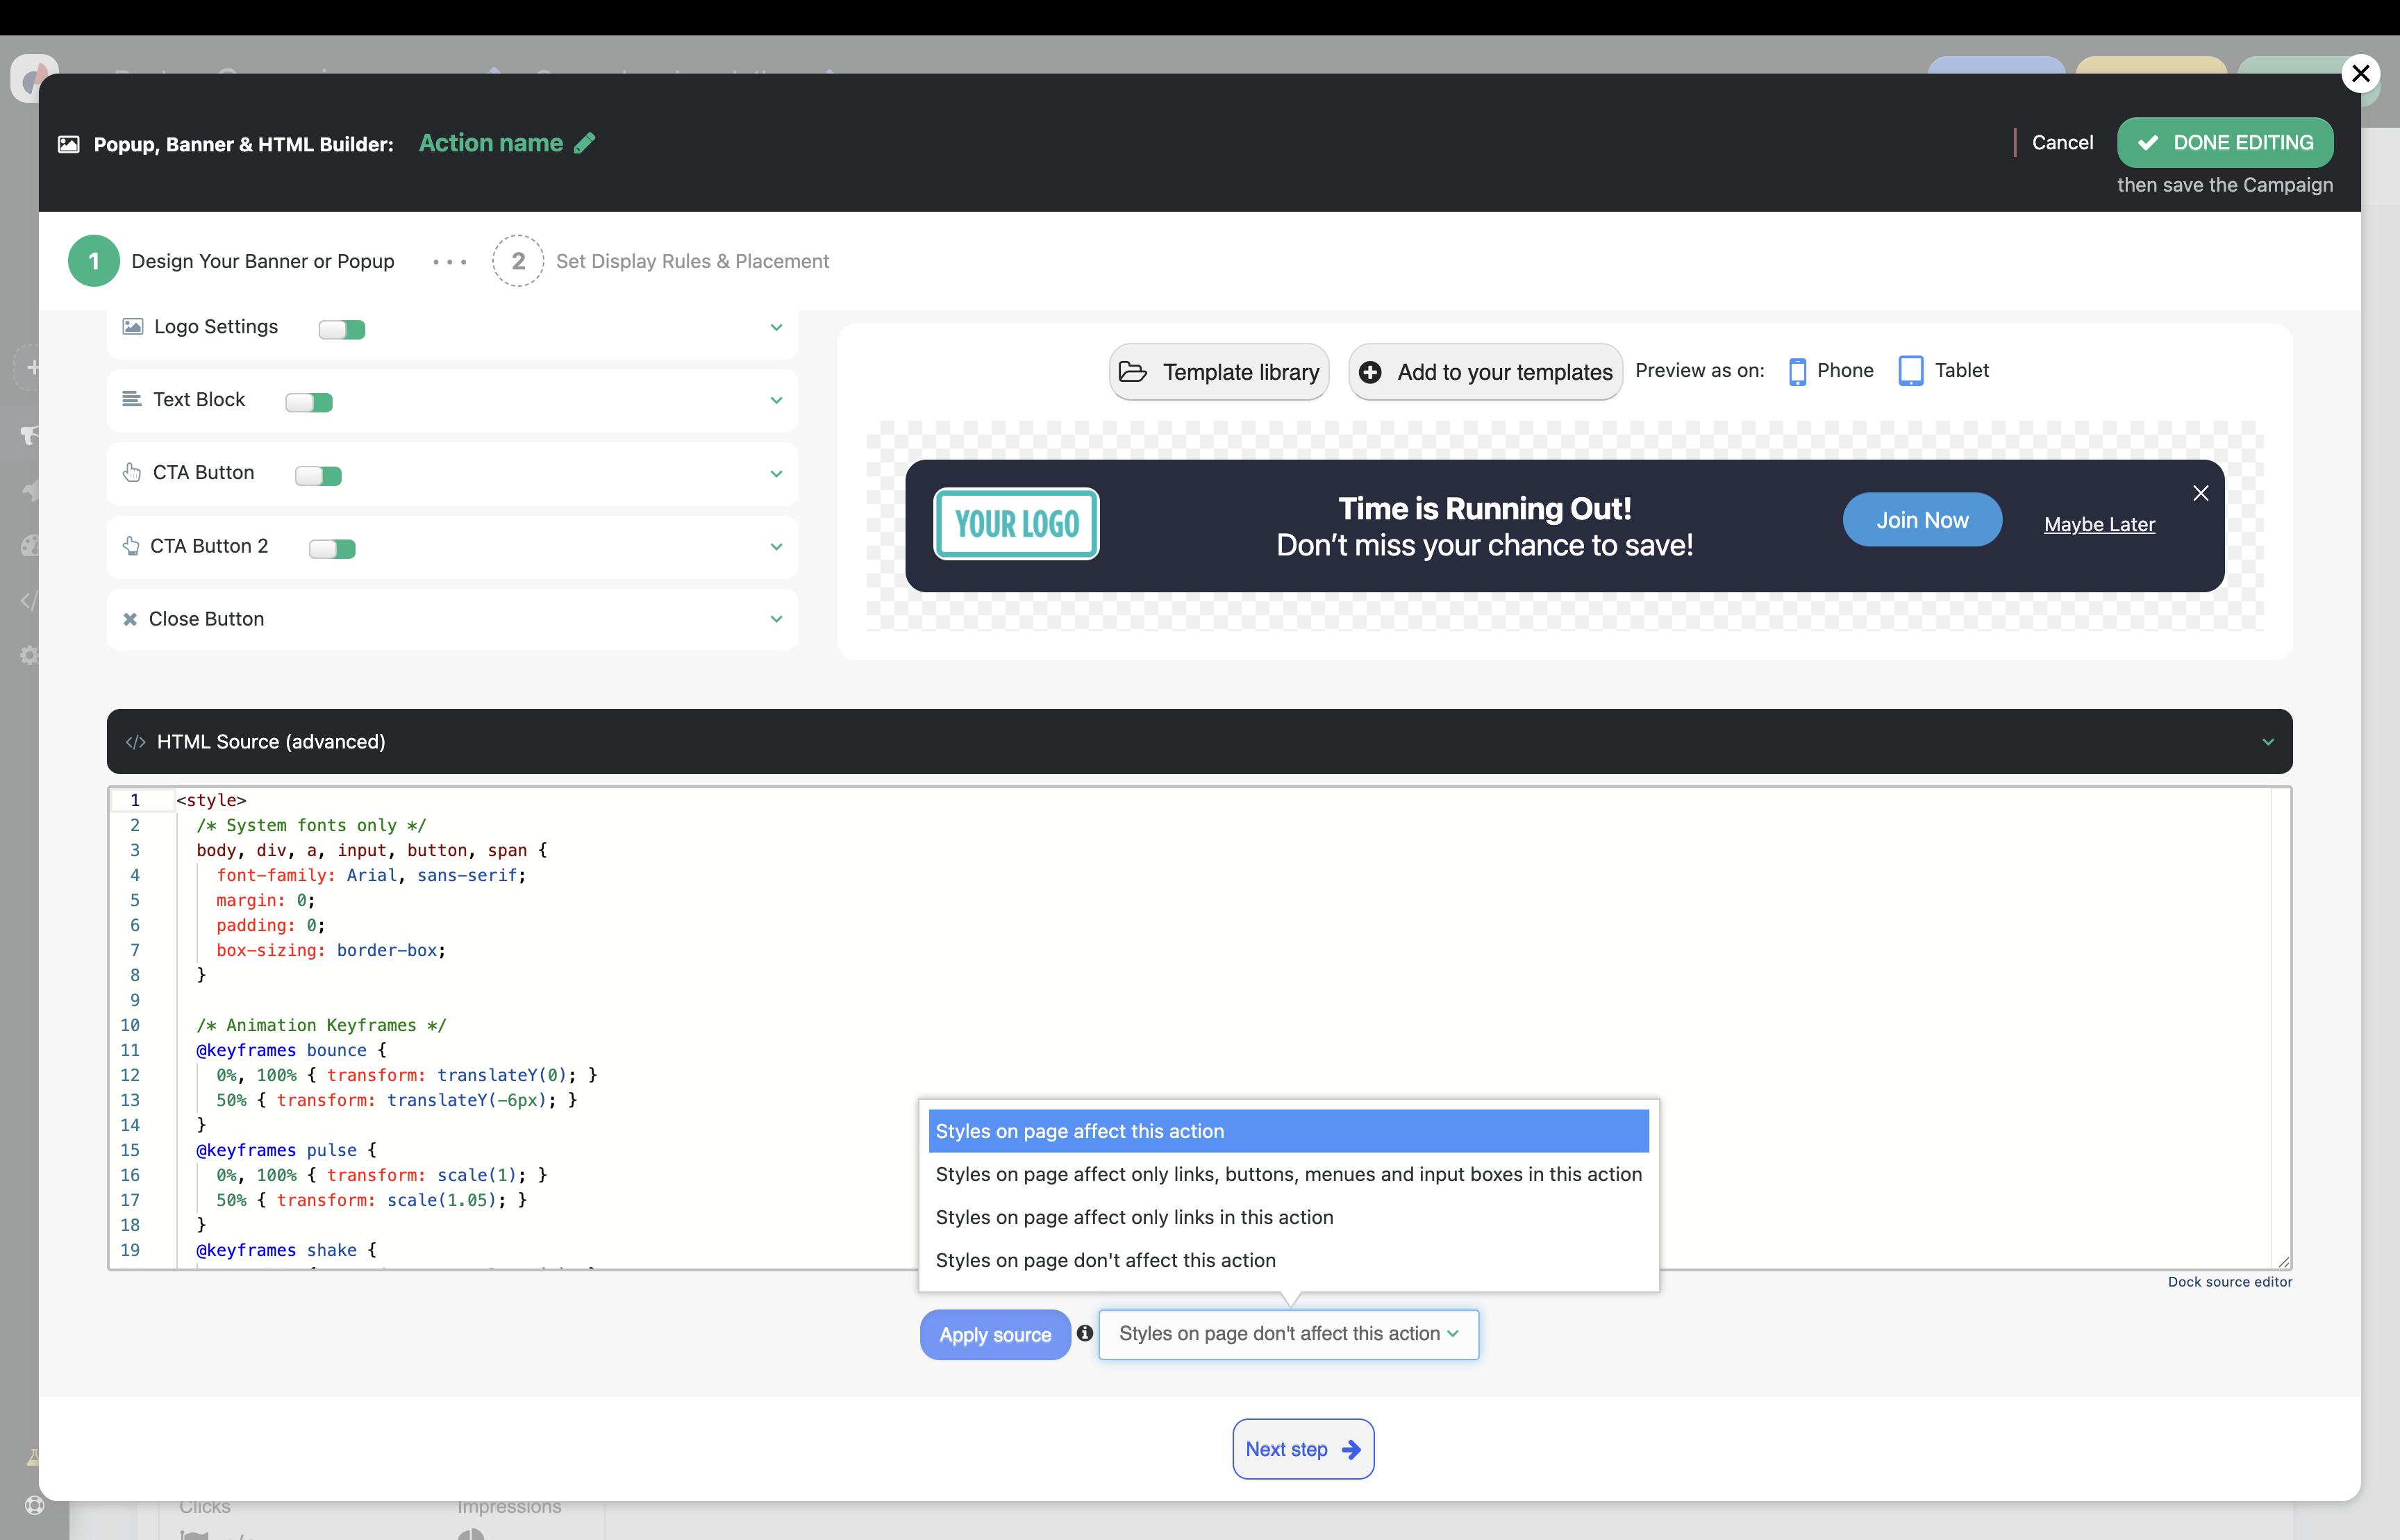This screenshot has height=1540, width=2400.
Task: Click the CTA Button hand pointer icon
Action: (132, 472)
